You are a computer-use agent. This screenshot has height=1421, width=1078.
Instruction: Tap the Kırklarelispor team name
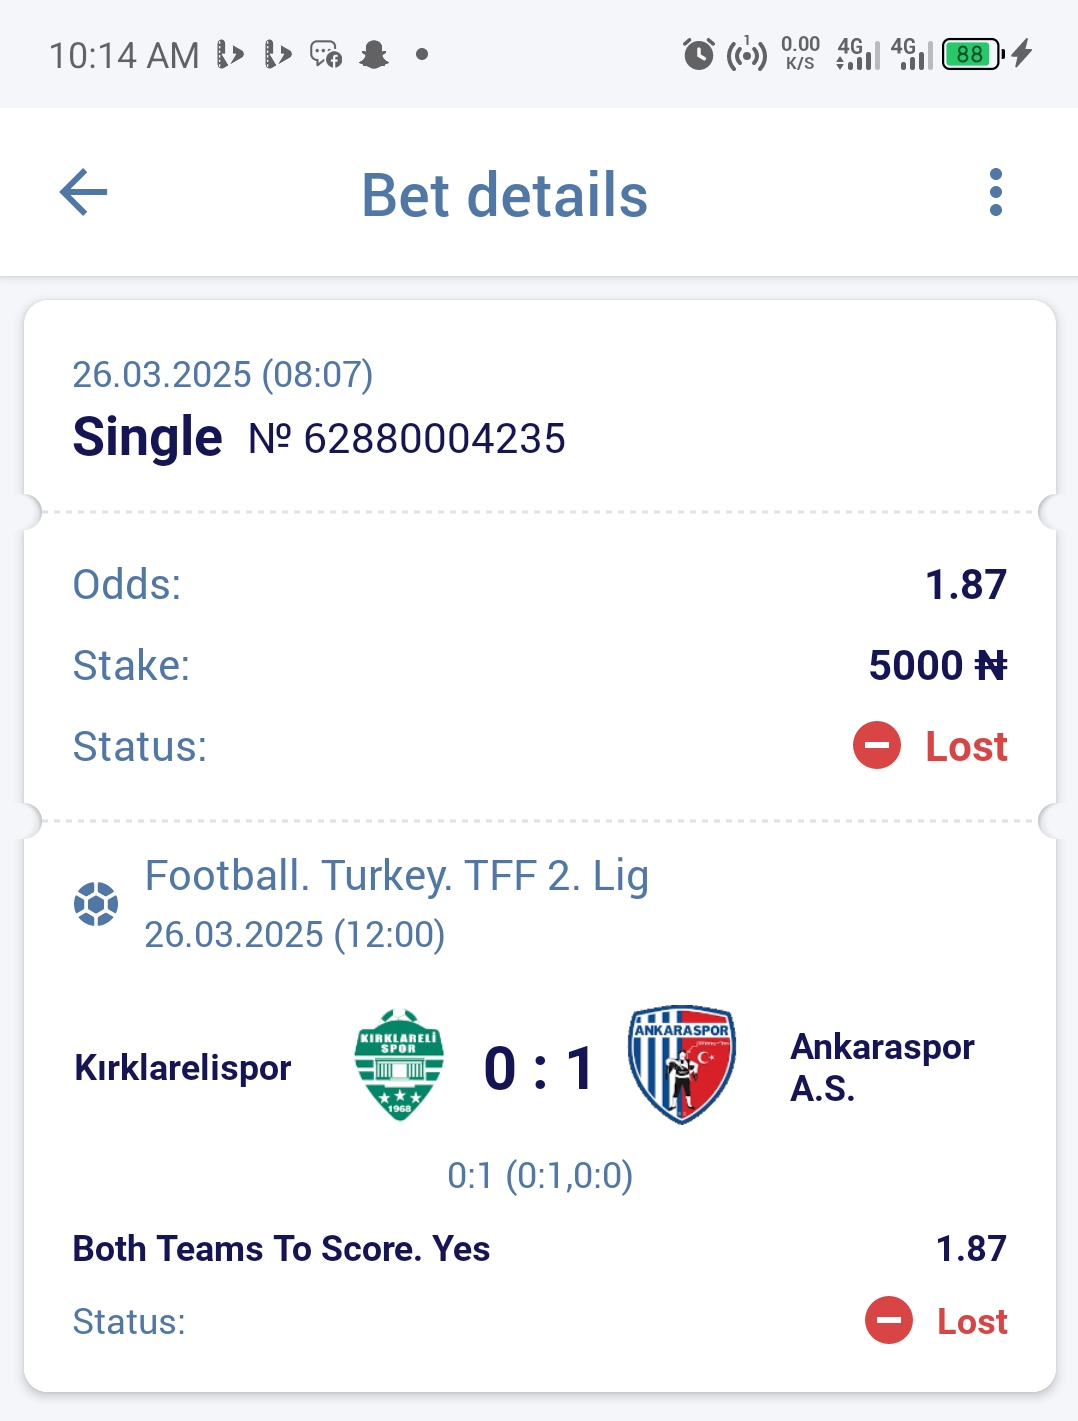point(183,1068)
